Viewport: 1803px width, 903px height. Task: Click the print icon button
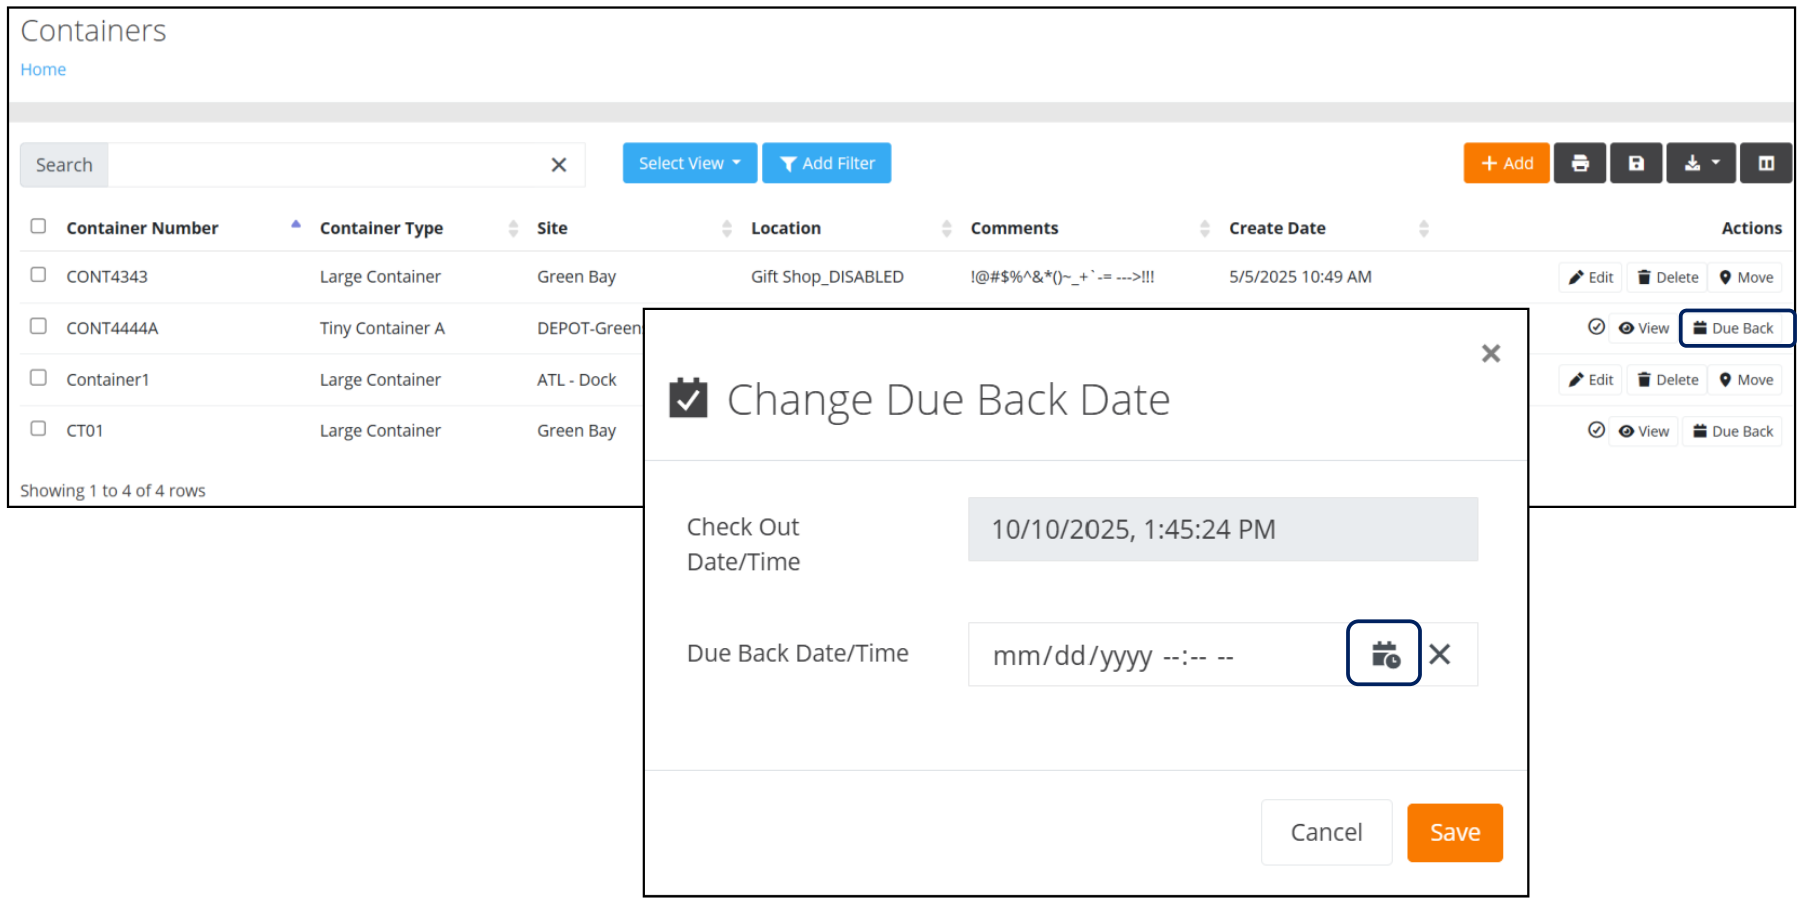pos(1580,163)
